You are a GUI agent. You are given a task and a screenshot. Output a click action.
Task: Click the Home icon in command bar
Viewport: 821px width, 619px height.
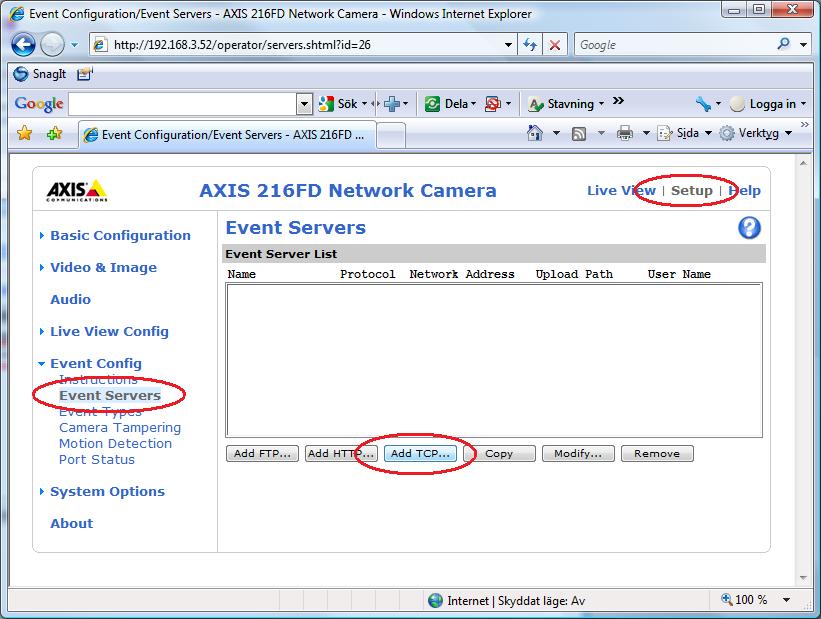point(535,133)
